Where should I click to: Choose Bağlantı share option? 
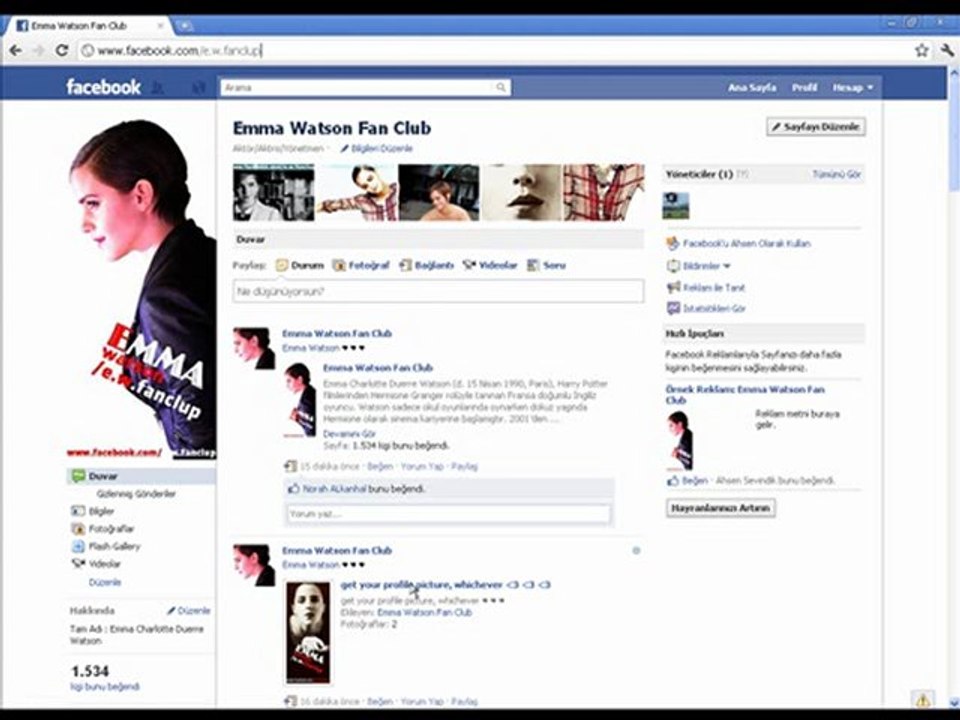click(426, 265)
